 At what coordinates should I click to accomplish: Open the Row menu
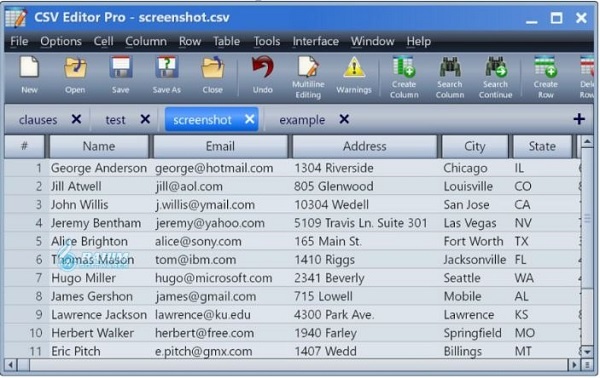point(190,41)
